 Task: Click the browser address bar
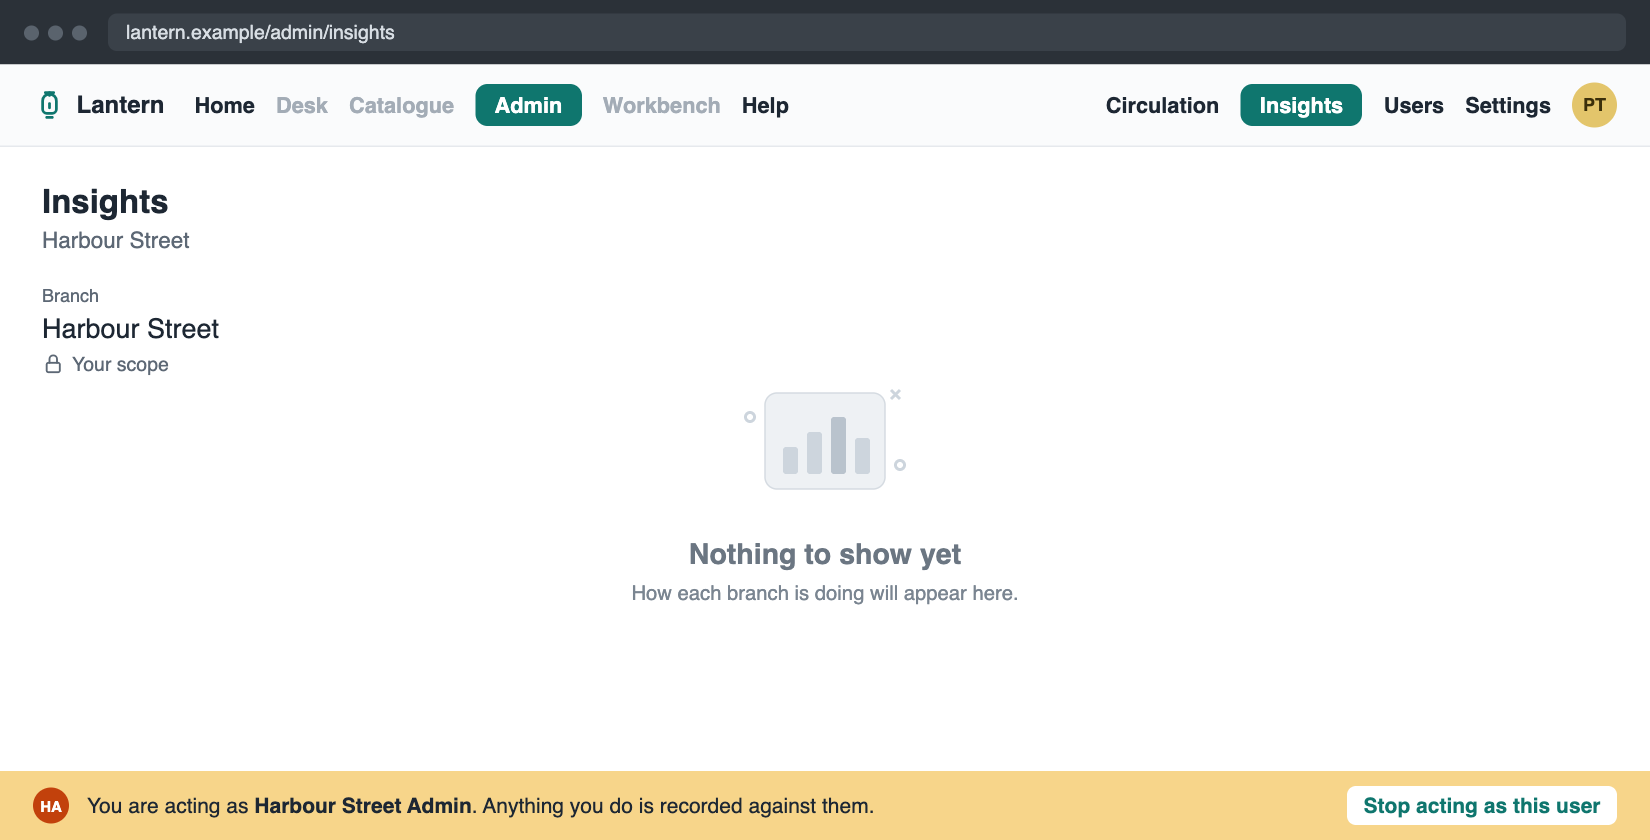pyautogui.click(x=866, y=32)
